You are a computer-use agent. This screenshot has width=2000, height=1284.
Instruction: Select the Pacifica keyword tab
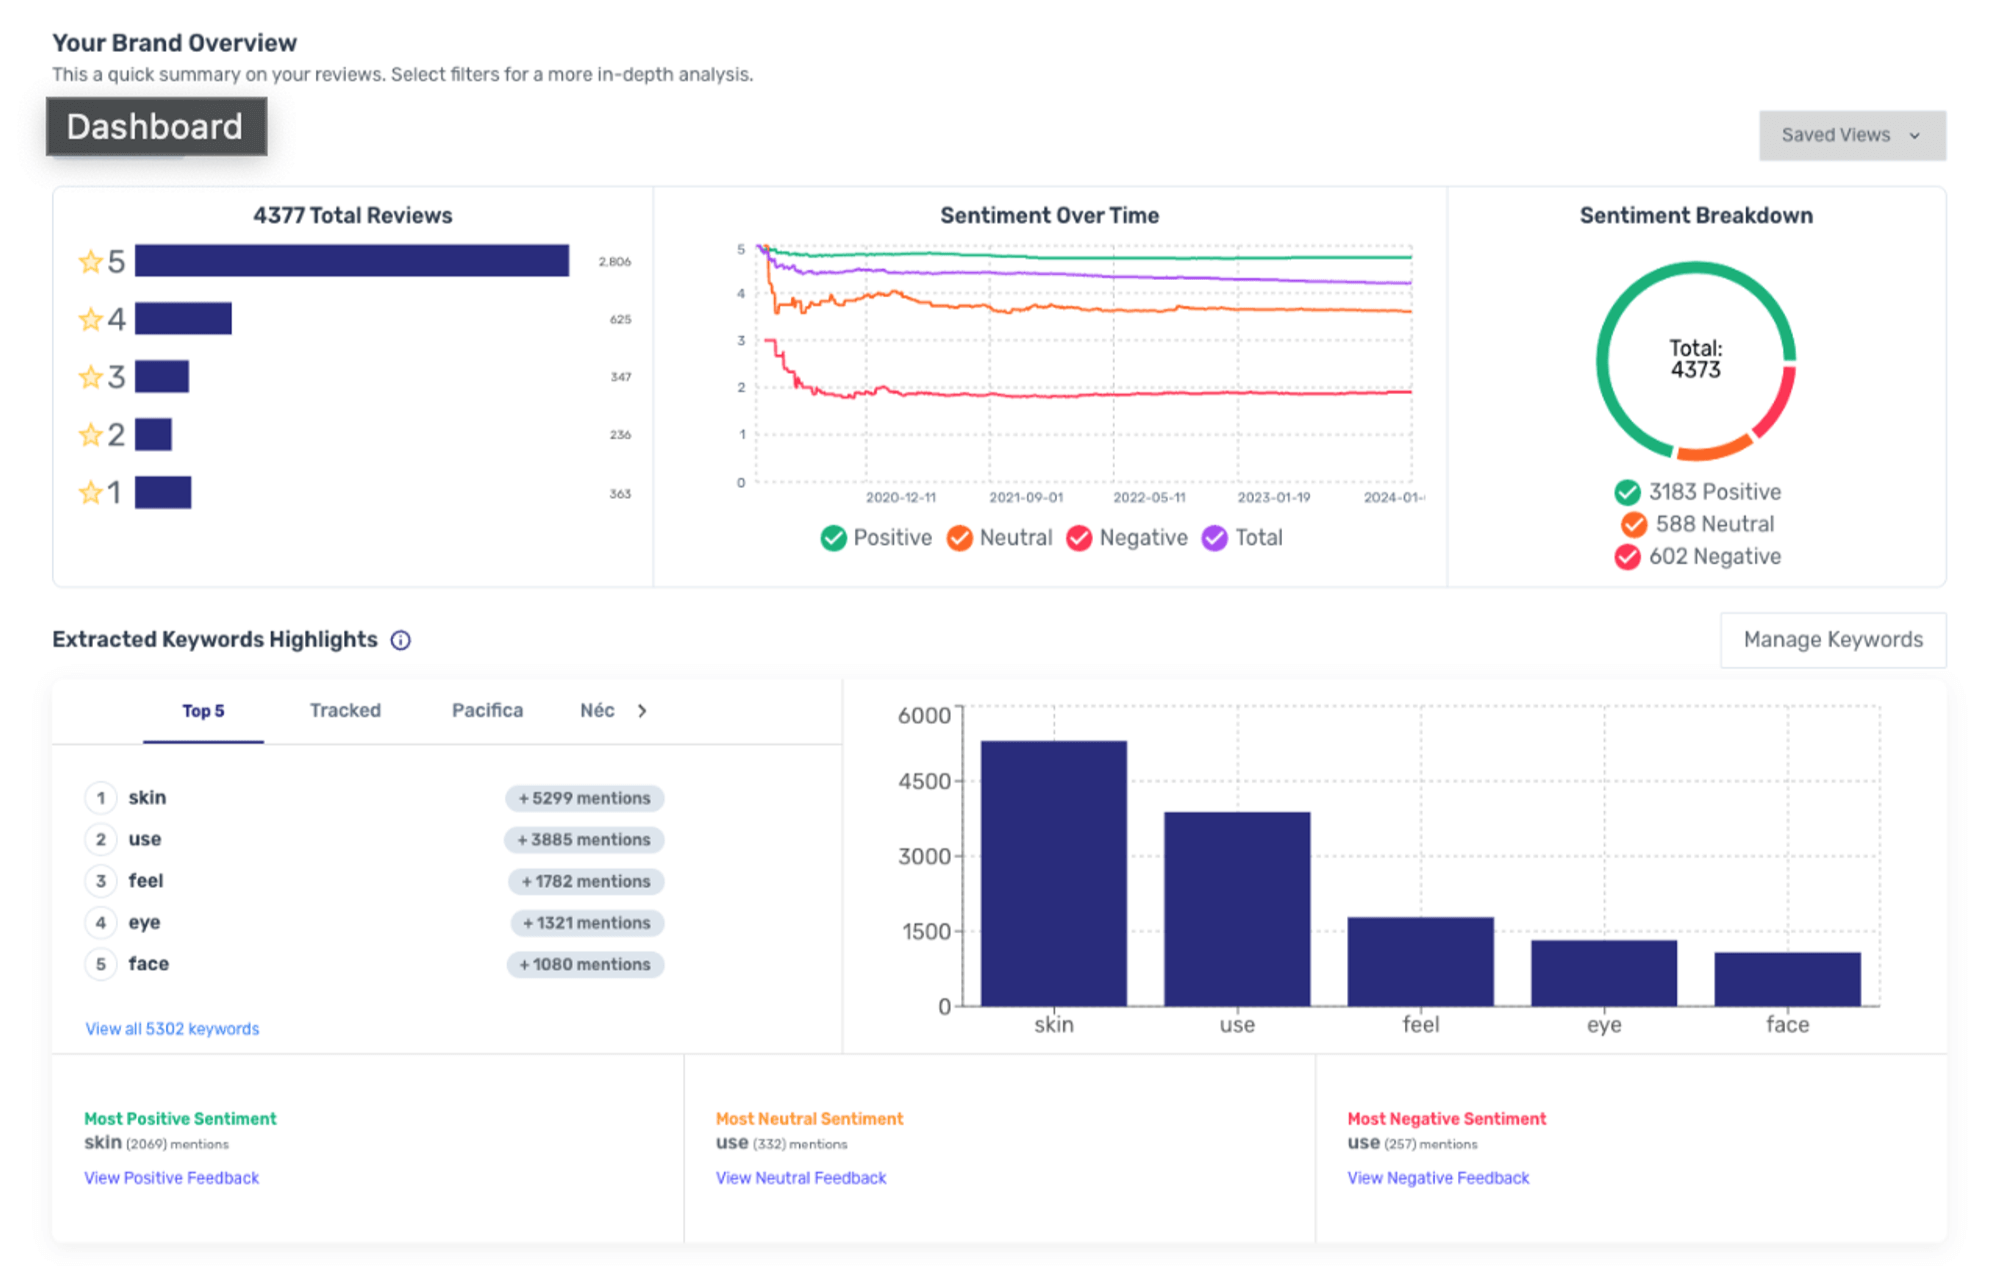click(487, 710)
